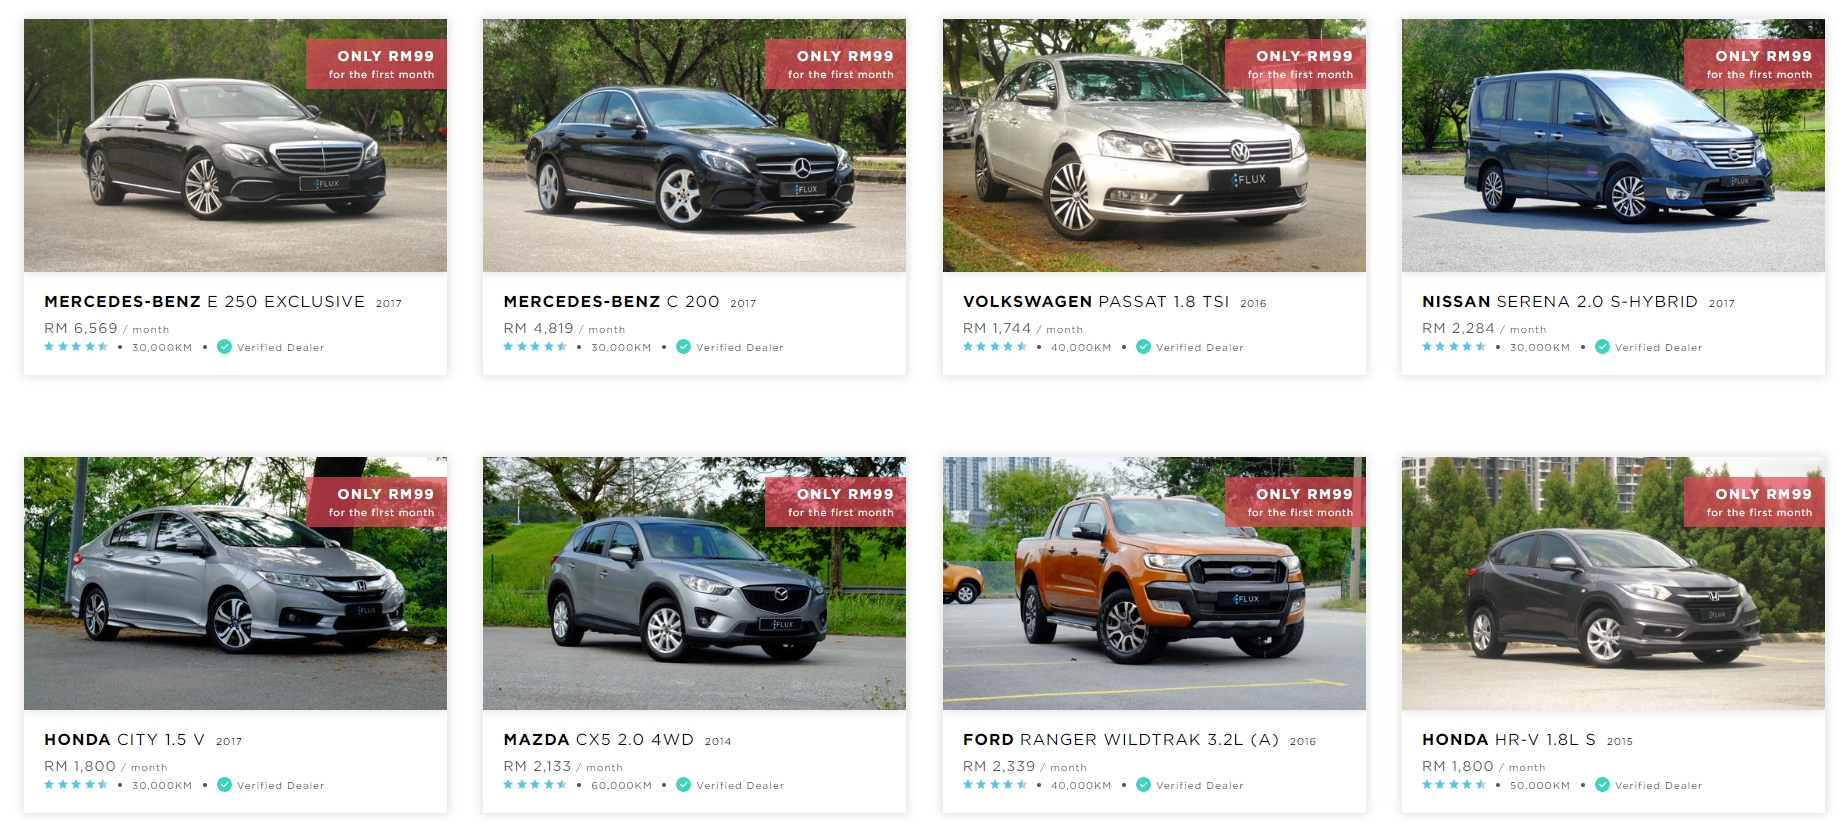The width and height of the screenshot is (1845, 821).
Task: Open Mercedes-Benz E 250 Exclusive car photo
Action: pyautogui.click(x=235, y=145)
